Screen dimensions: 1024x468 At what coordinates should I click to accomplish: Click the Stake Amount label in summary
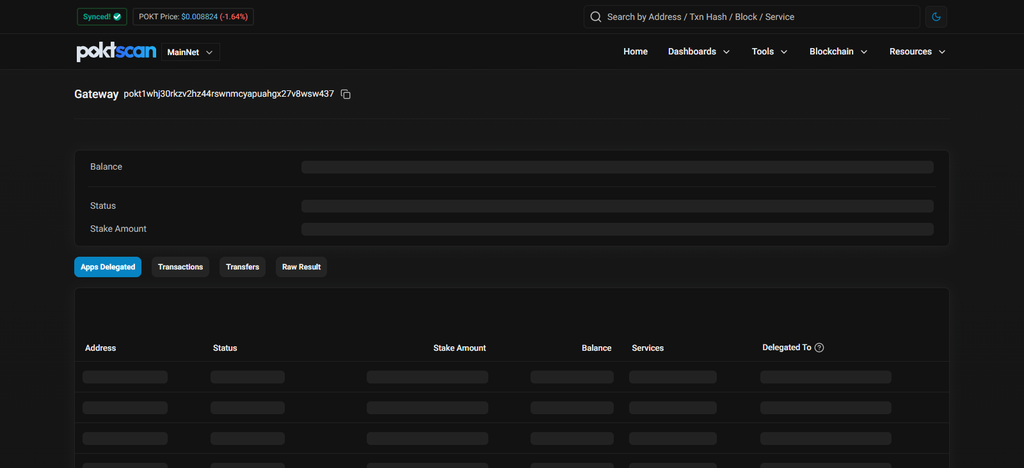118,229
